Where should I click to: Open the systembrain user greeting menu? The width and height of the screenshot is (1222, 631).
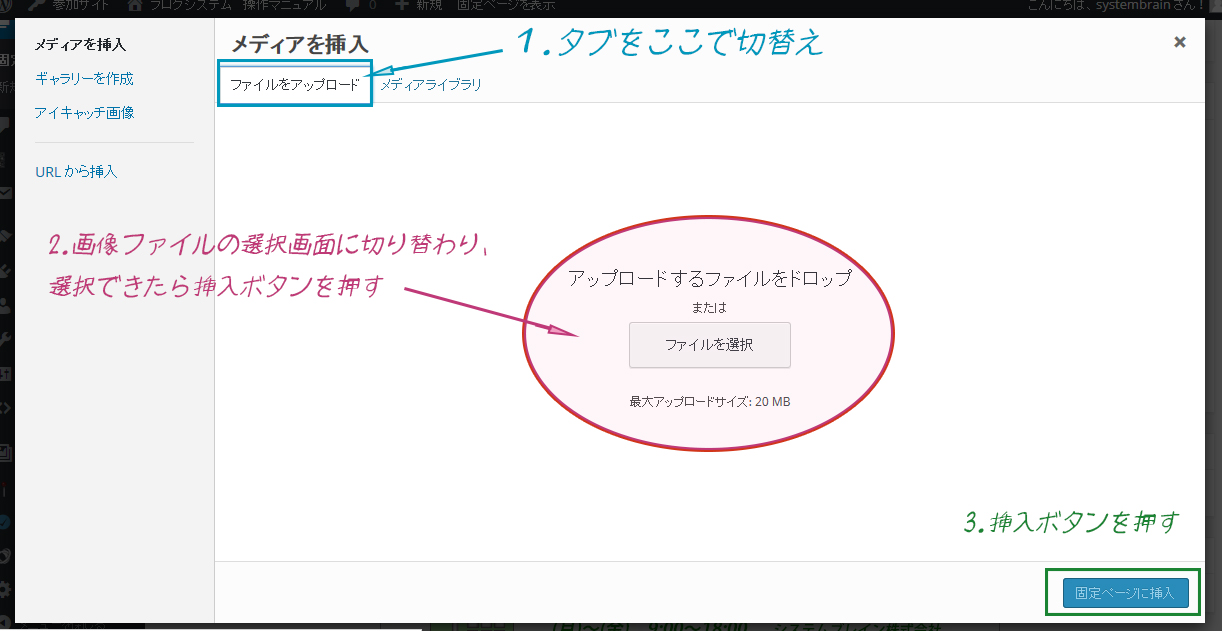click(x=1115, y=5)
